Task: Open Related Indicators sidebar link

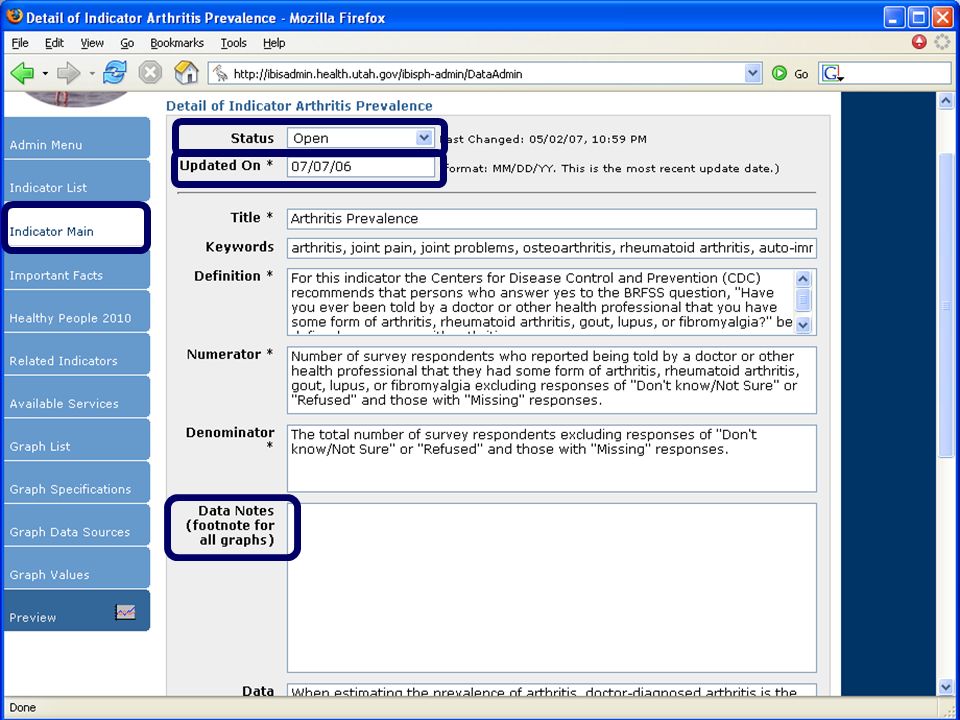Action: tap(77, 354)
